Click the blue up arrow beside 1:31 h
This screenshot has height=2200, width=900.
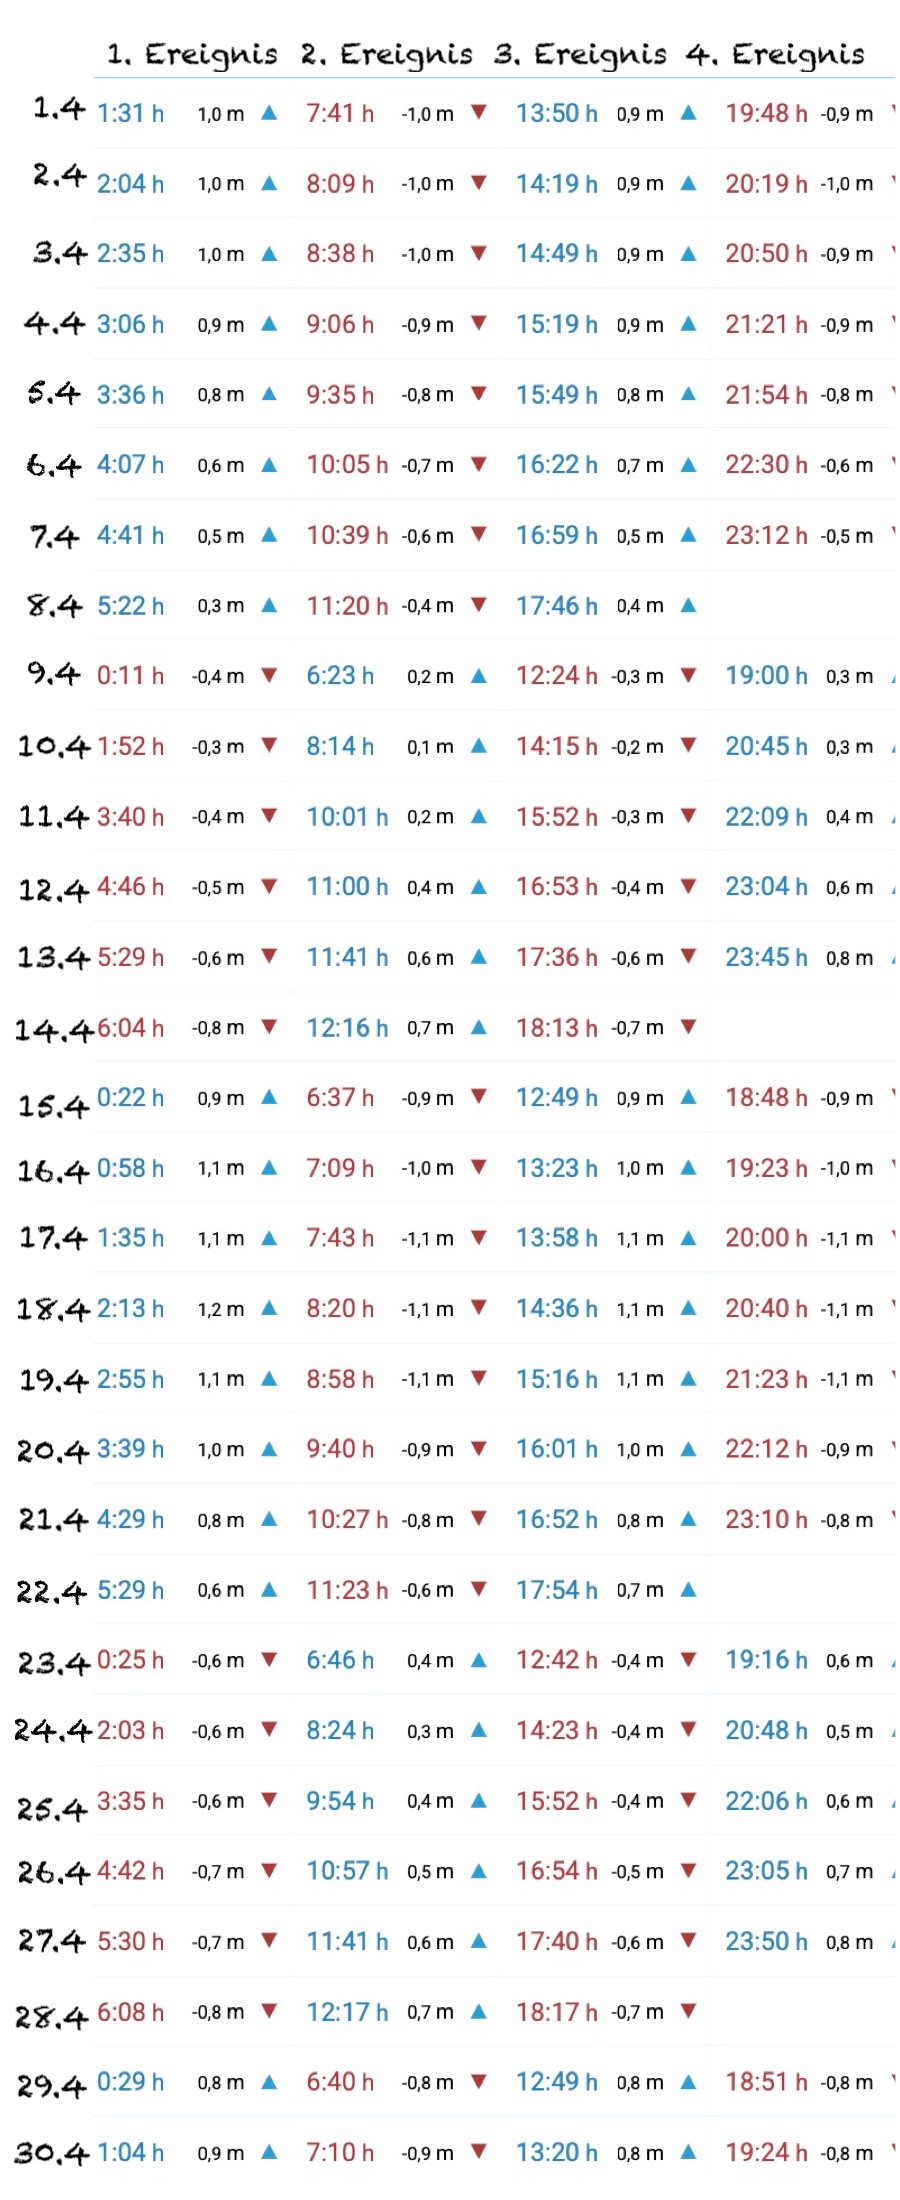tap(269, 113)
